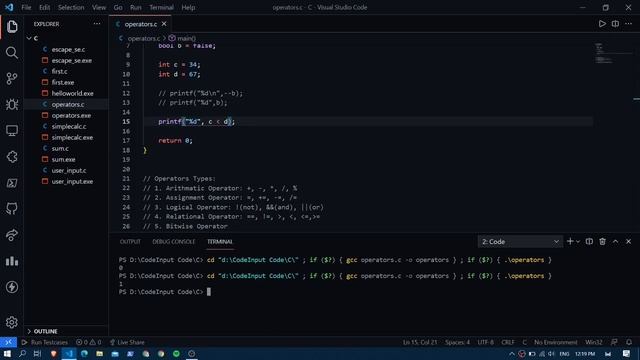
Task: Click the feedback icon in status bar
Action: point(614,342)
